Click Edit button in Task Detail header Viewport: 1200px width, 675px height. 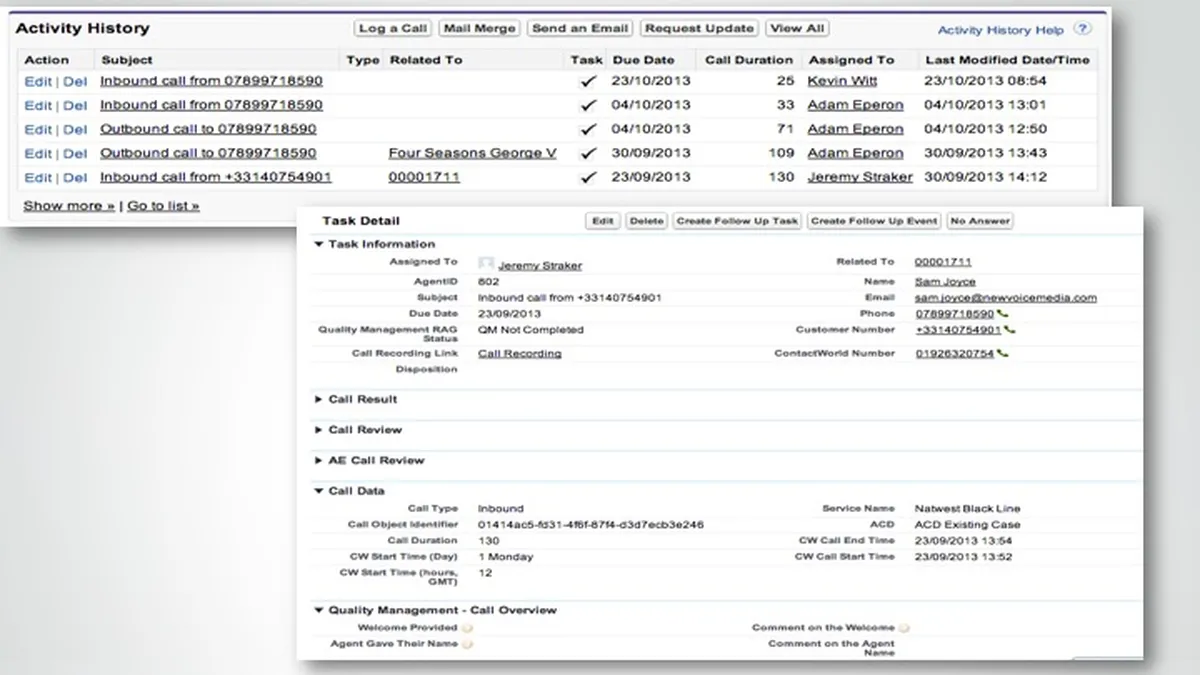click(x=603, y=221)
